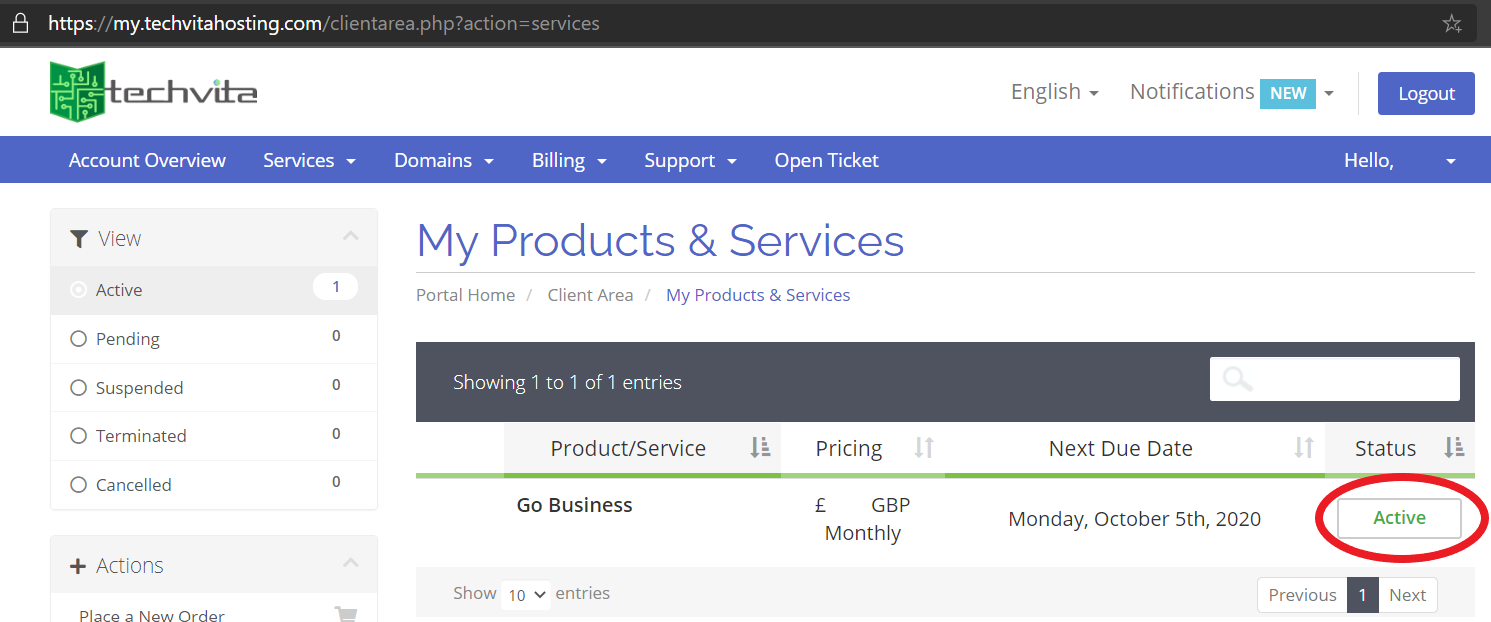The height and width of the screenshot is (622, 1491).
Task: Click the techvita logo
Action: [x=150, y=90]
